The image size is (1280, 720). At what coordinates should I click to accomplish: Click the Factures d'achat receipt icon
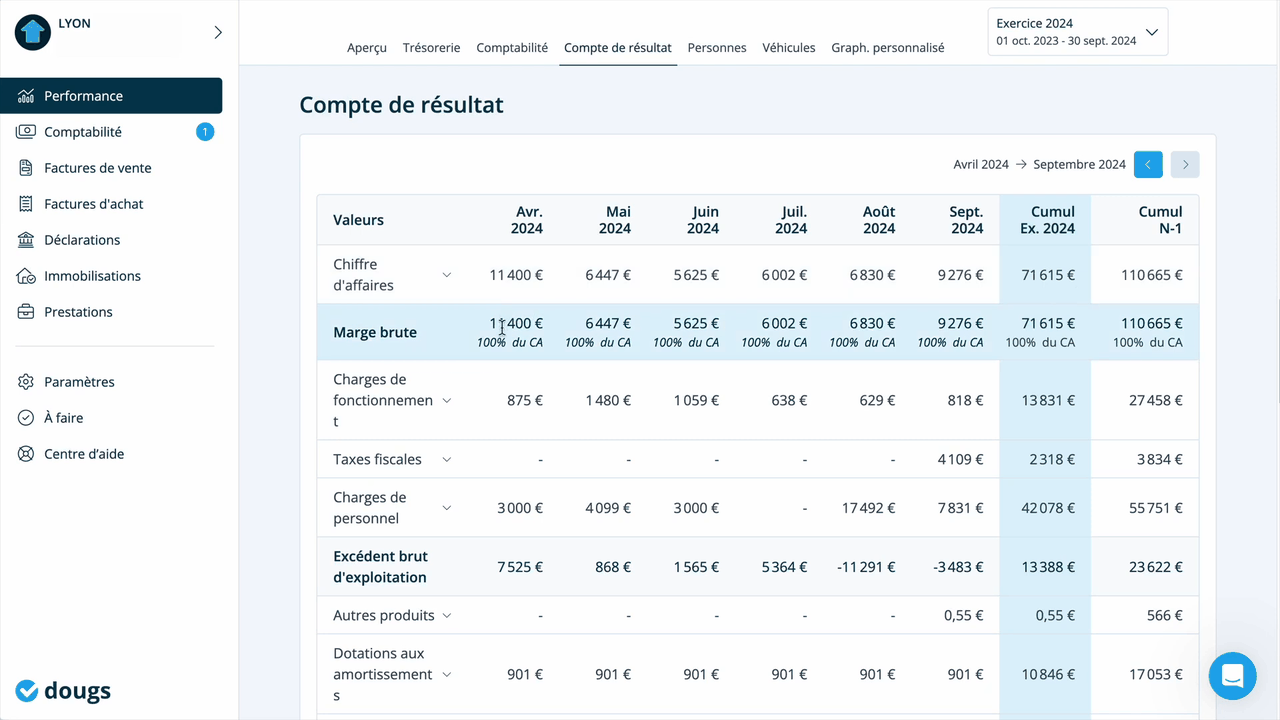26,204
